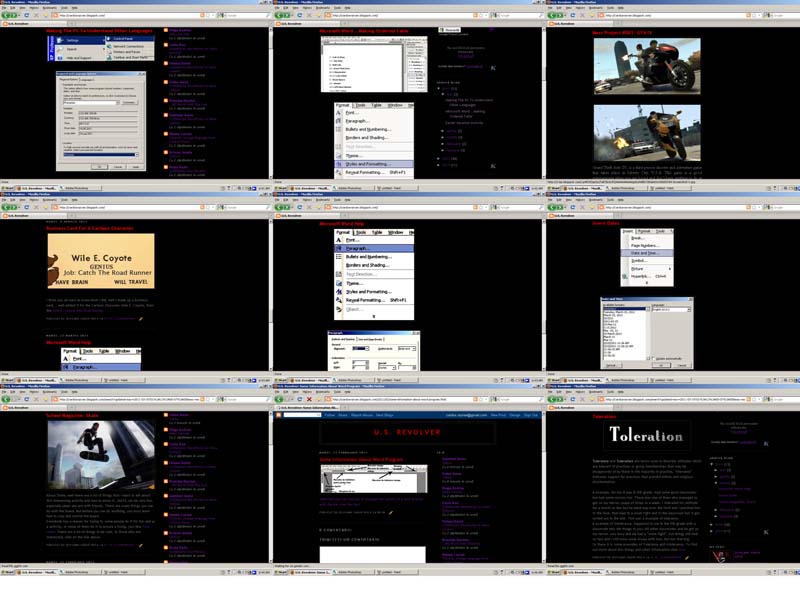Select Control Panel in Start menu image
The width and height of the screenshot is (800, 600).
coord(130,39)
